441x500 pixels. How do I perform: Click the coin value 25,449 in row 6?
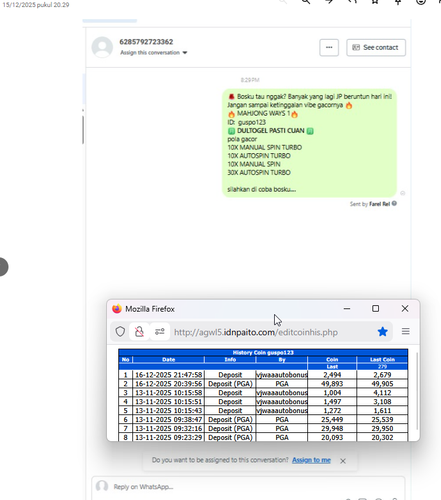332,420
